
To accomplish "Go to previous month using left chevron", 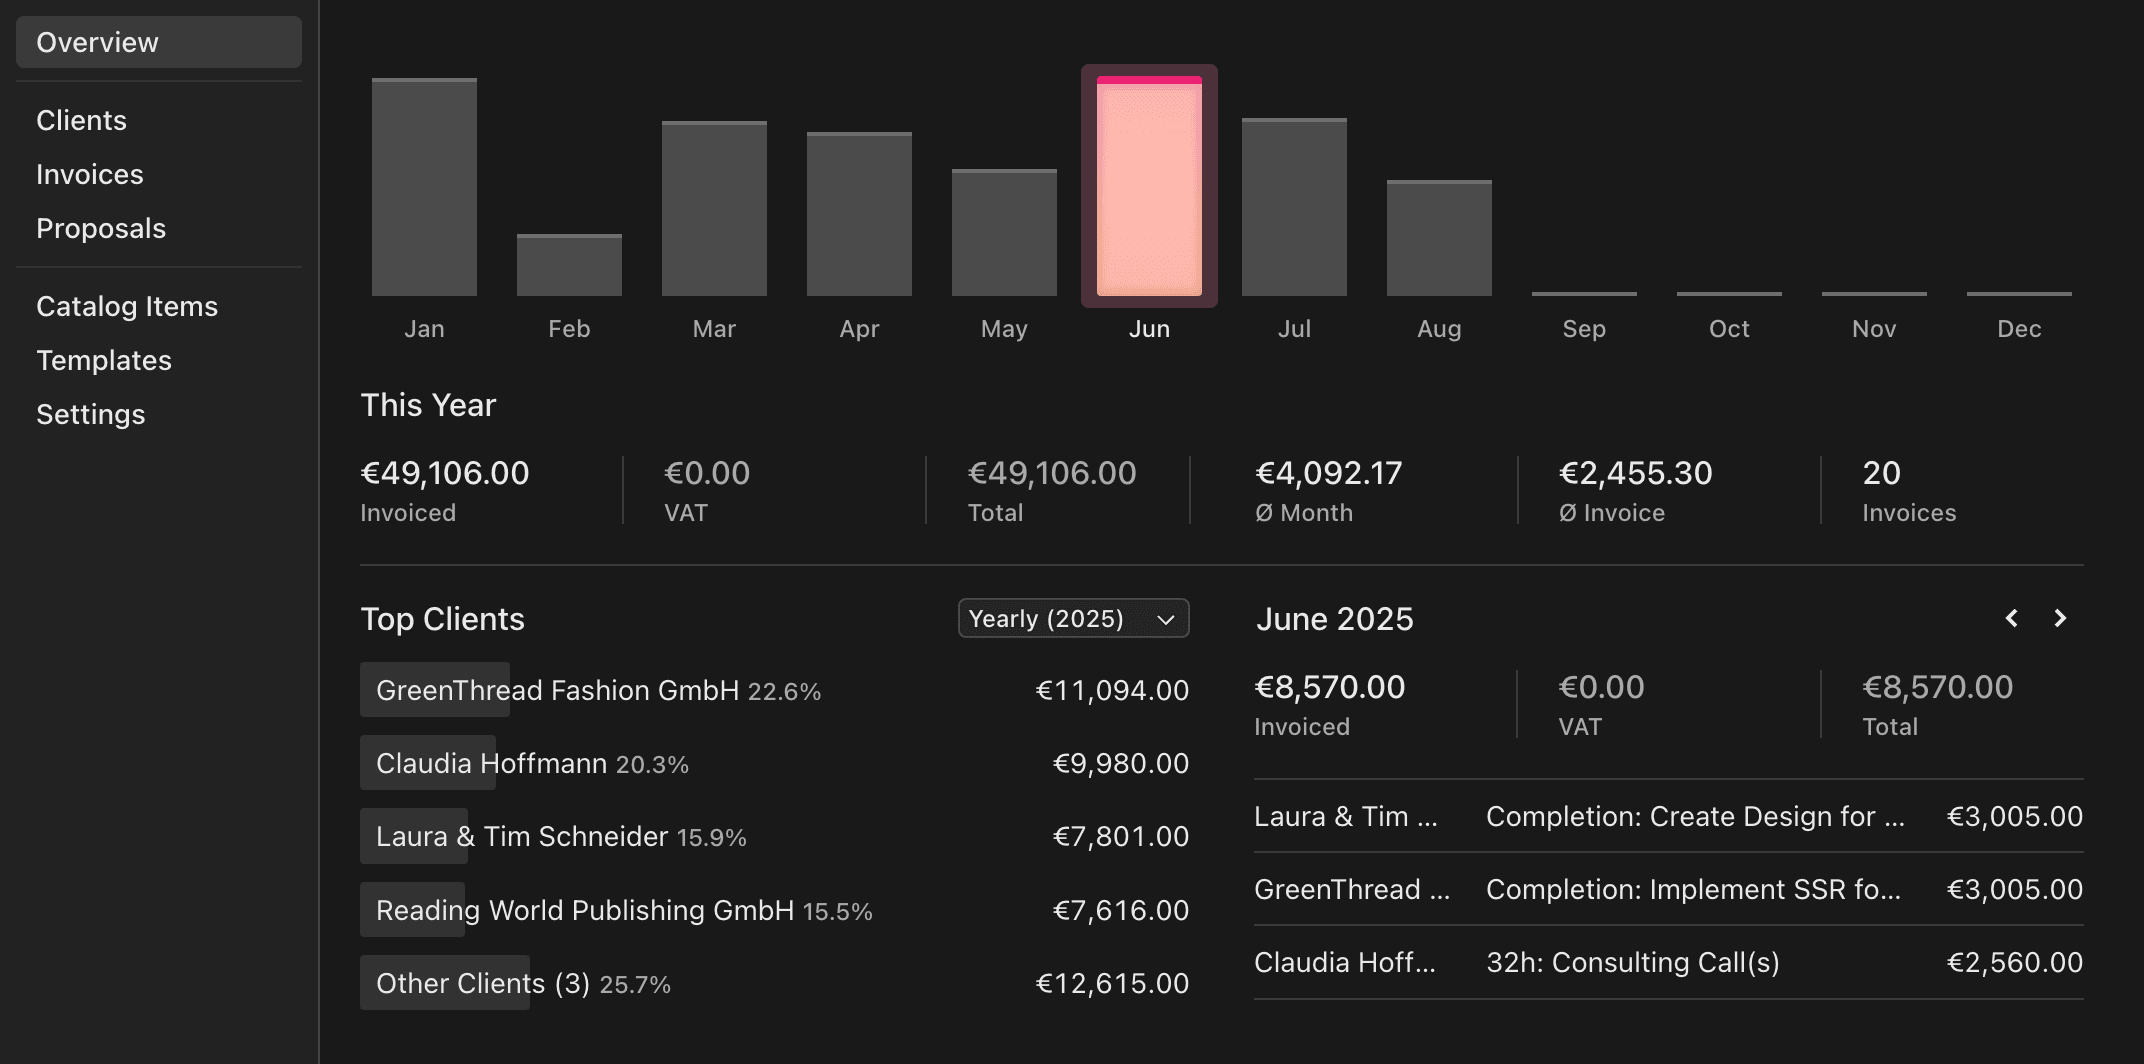I will point(2012,618).
